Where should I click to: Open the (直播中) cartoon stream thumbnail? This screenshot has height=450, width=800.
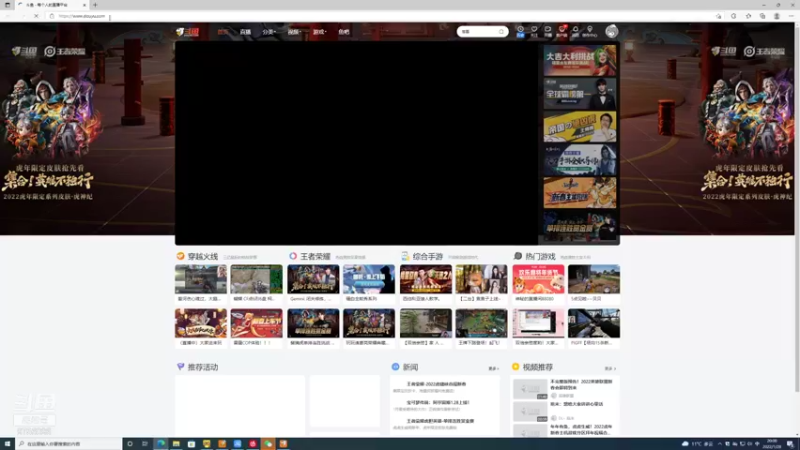tap(201, 323)
